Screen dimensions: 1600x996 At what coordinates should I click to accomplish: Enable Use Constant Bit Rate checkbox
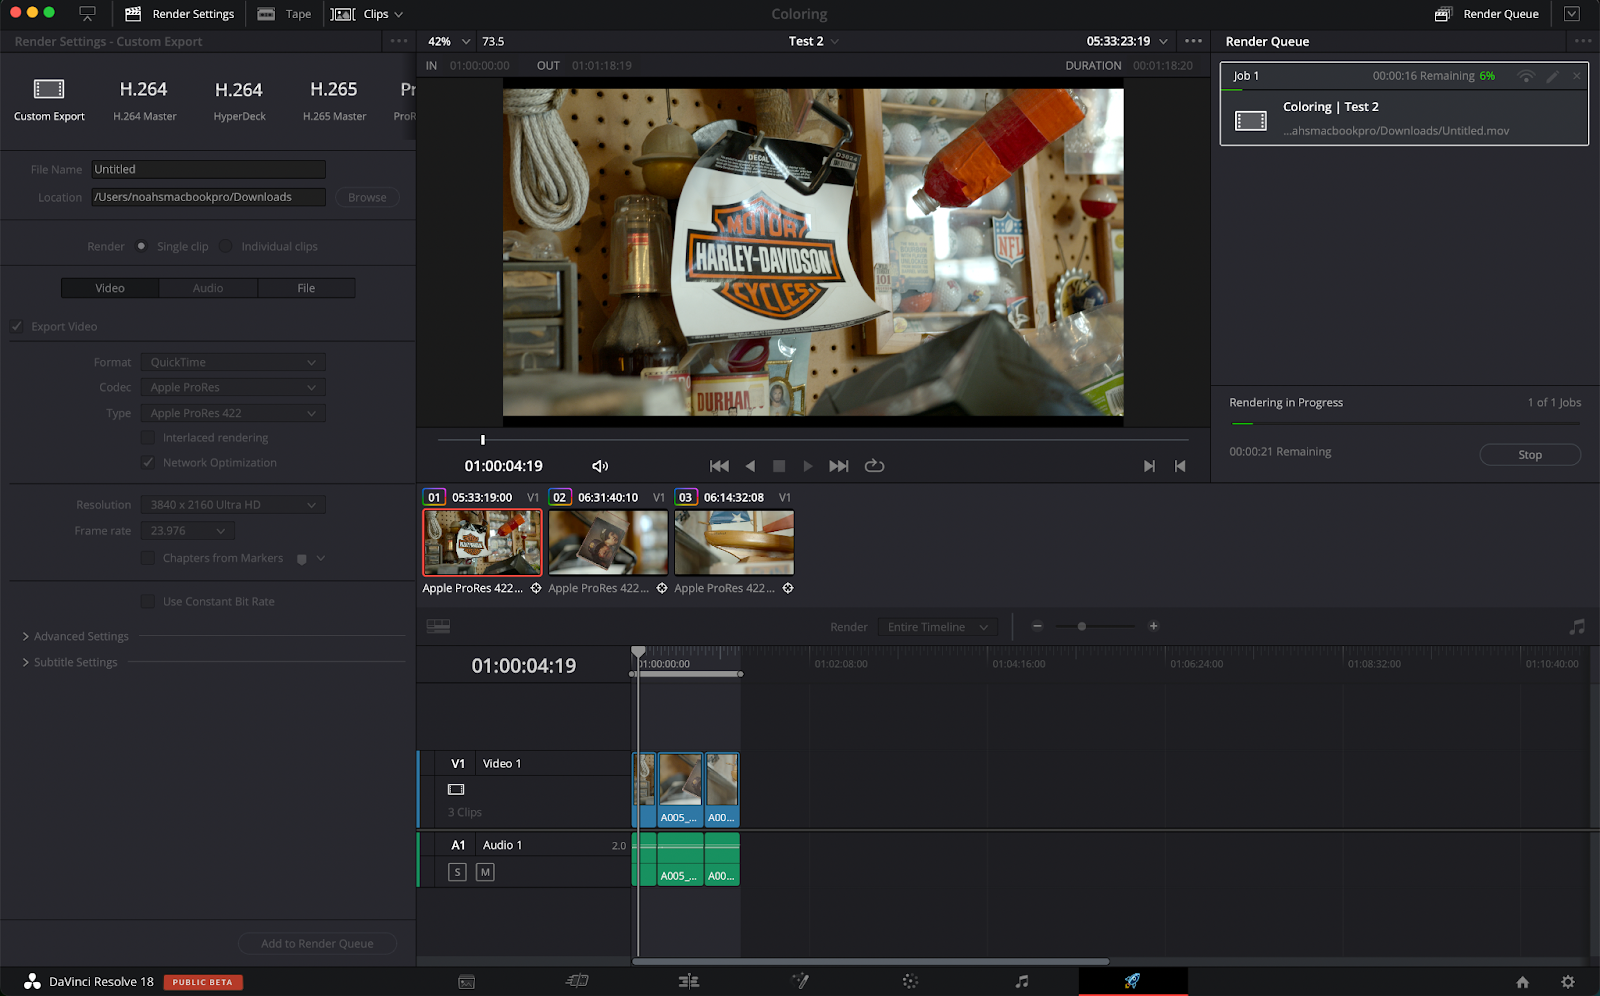[148, 601]
